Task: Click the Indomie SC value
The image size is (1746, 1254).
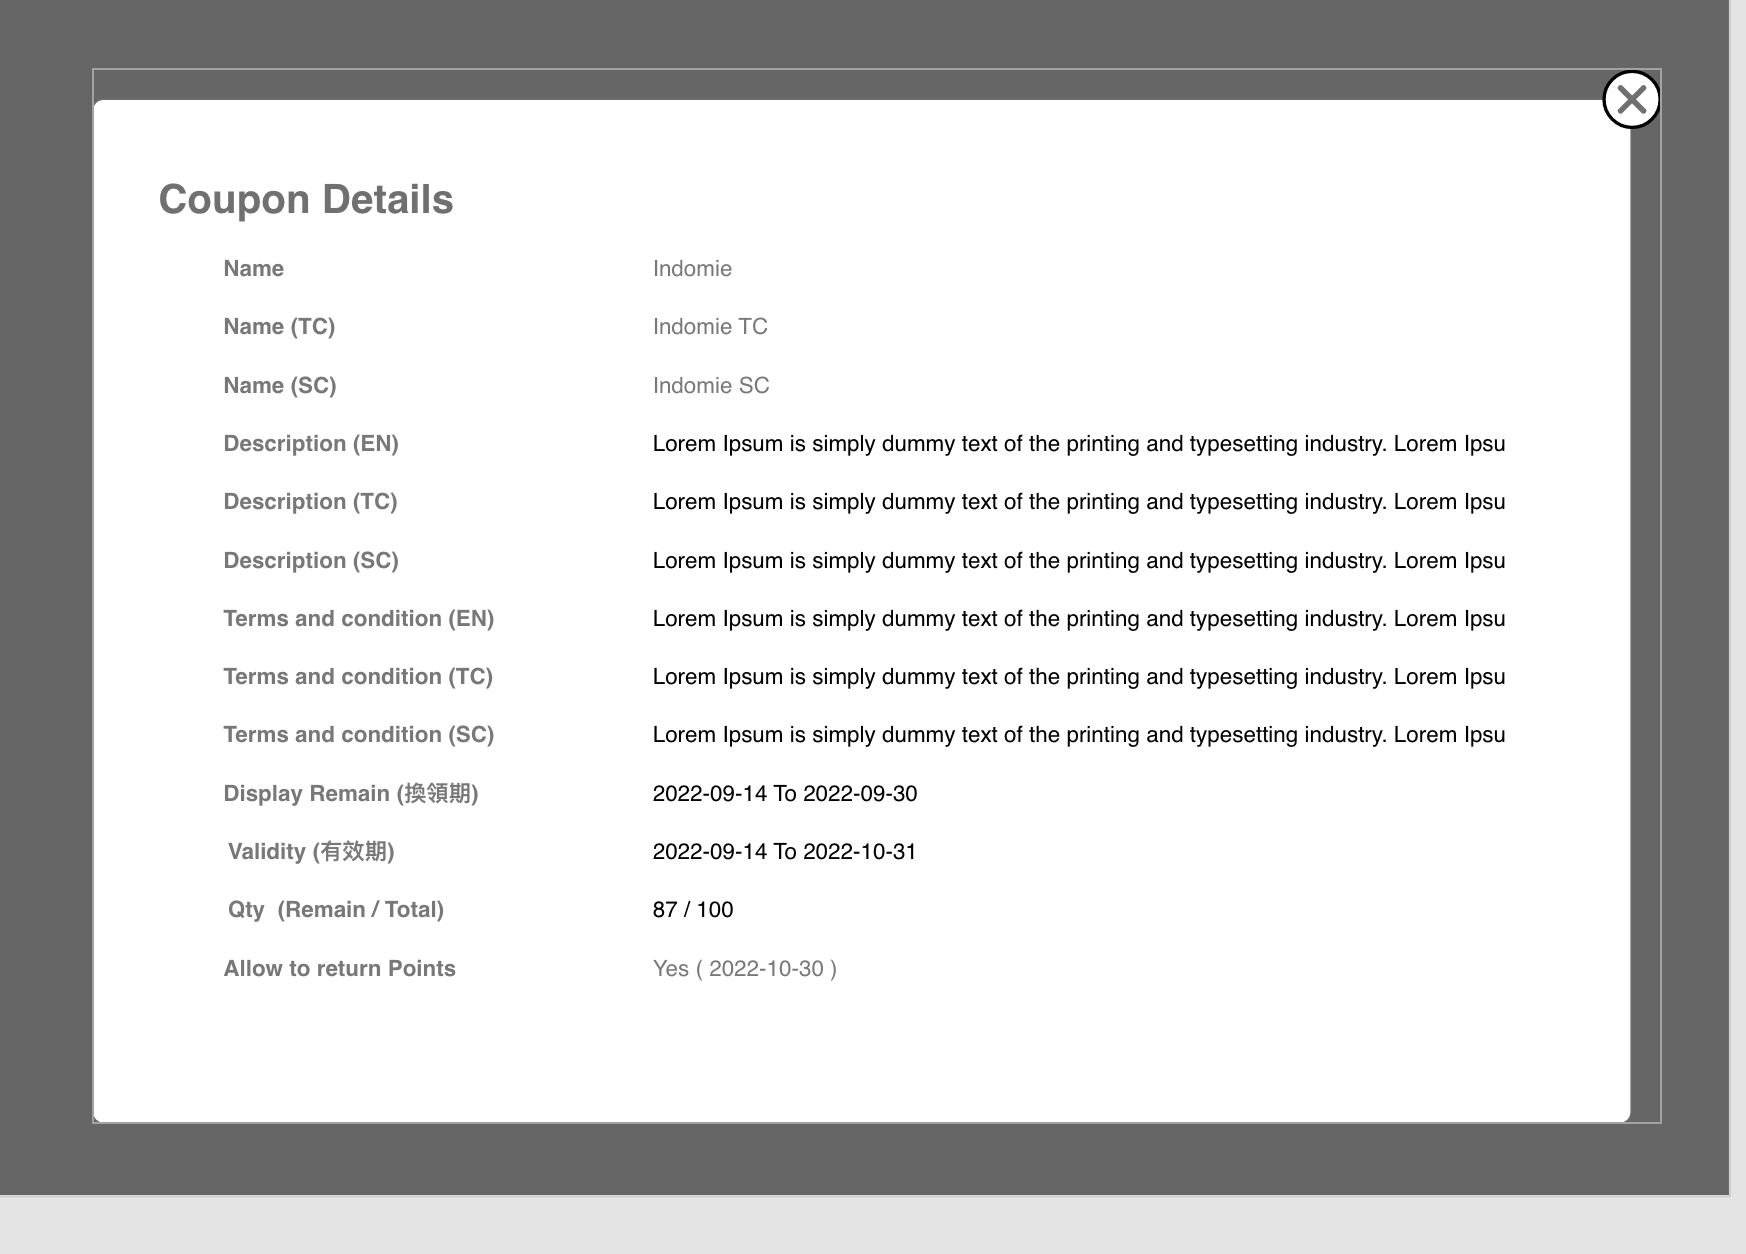Action: coord(711,386)
